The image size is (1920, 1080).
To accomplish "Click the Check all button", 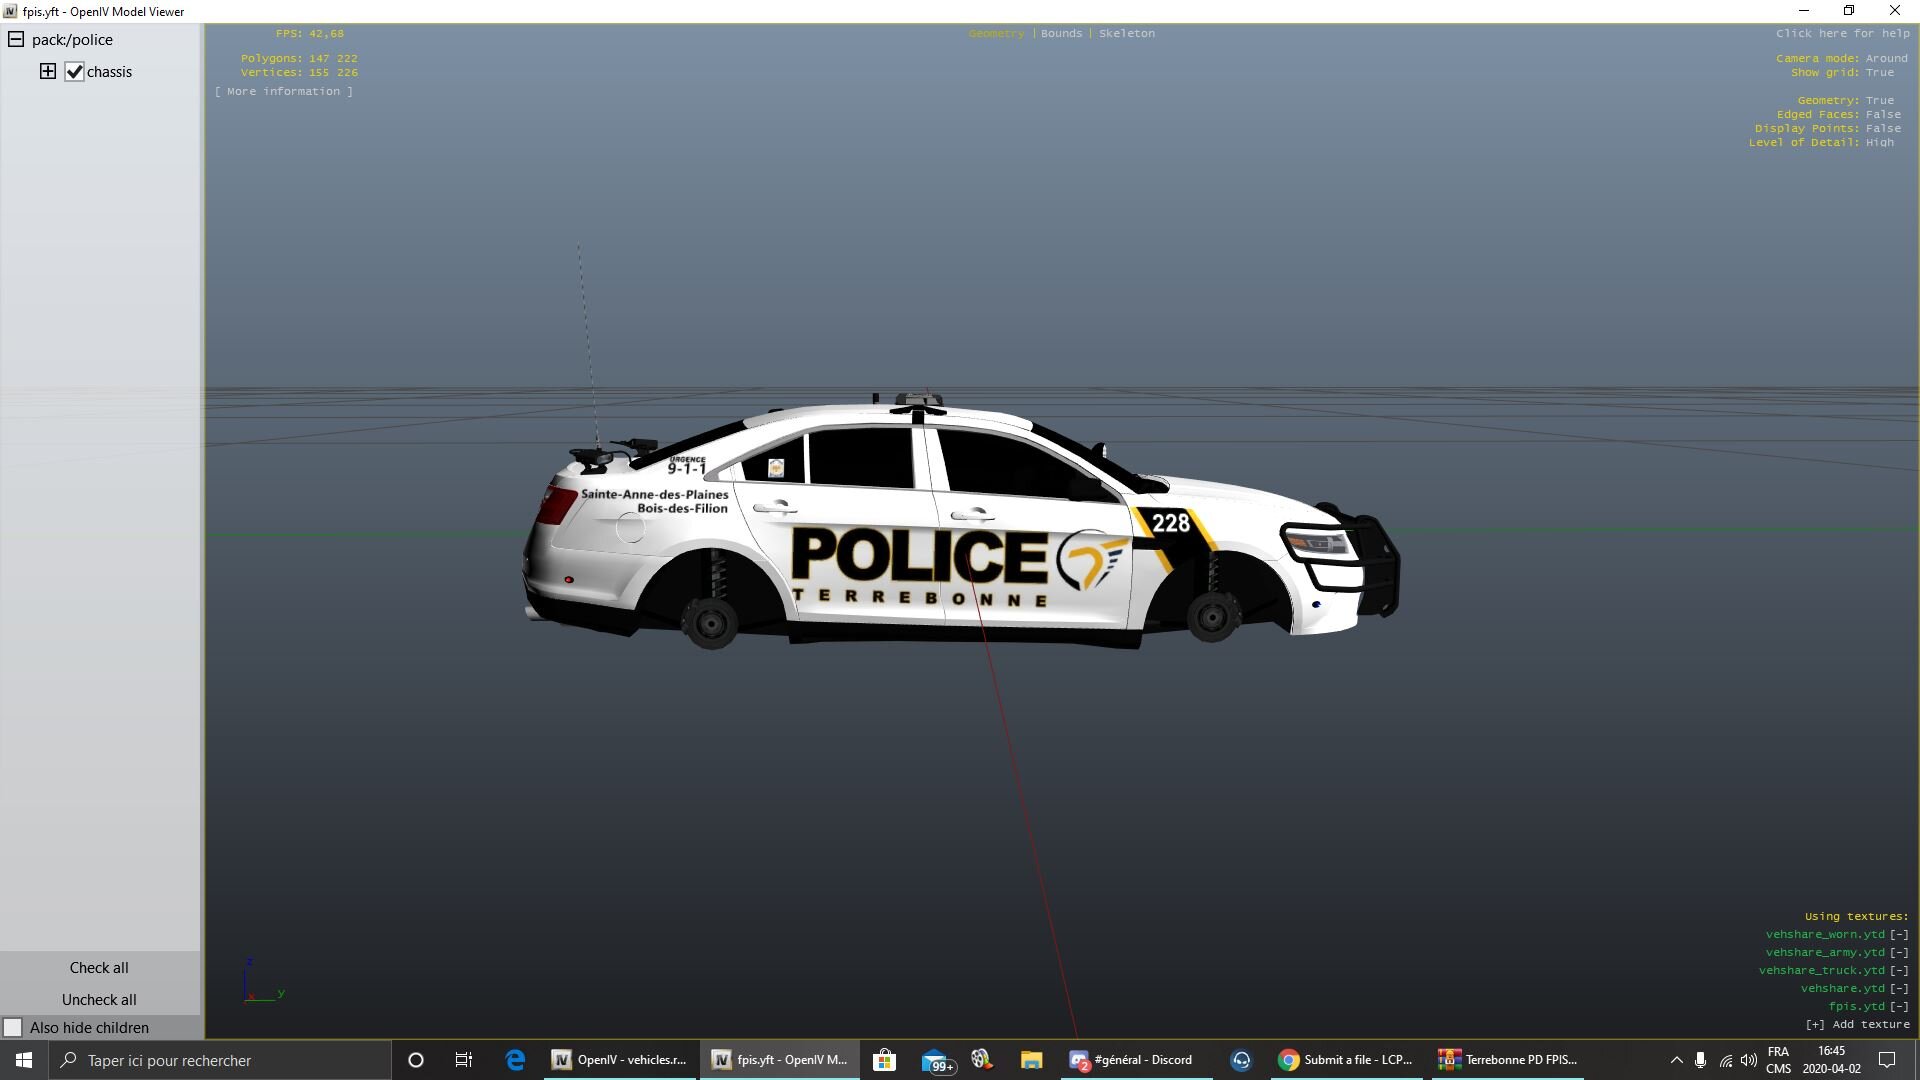I will click(99, 967).
